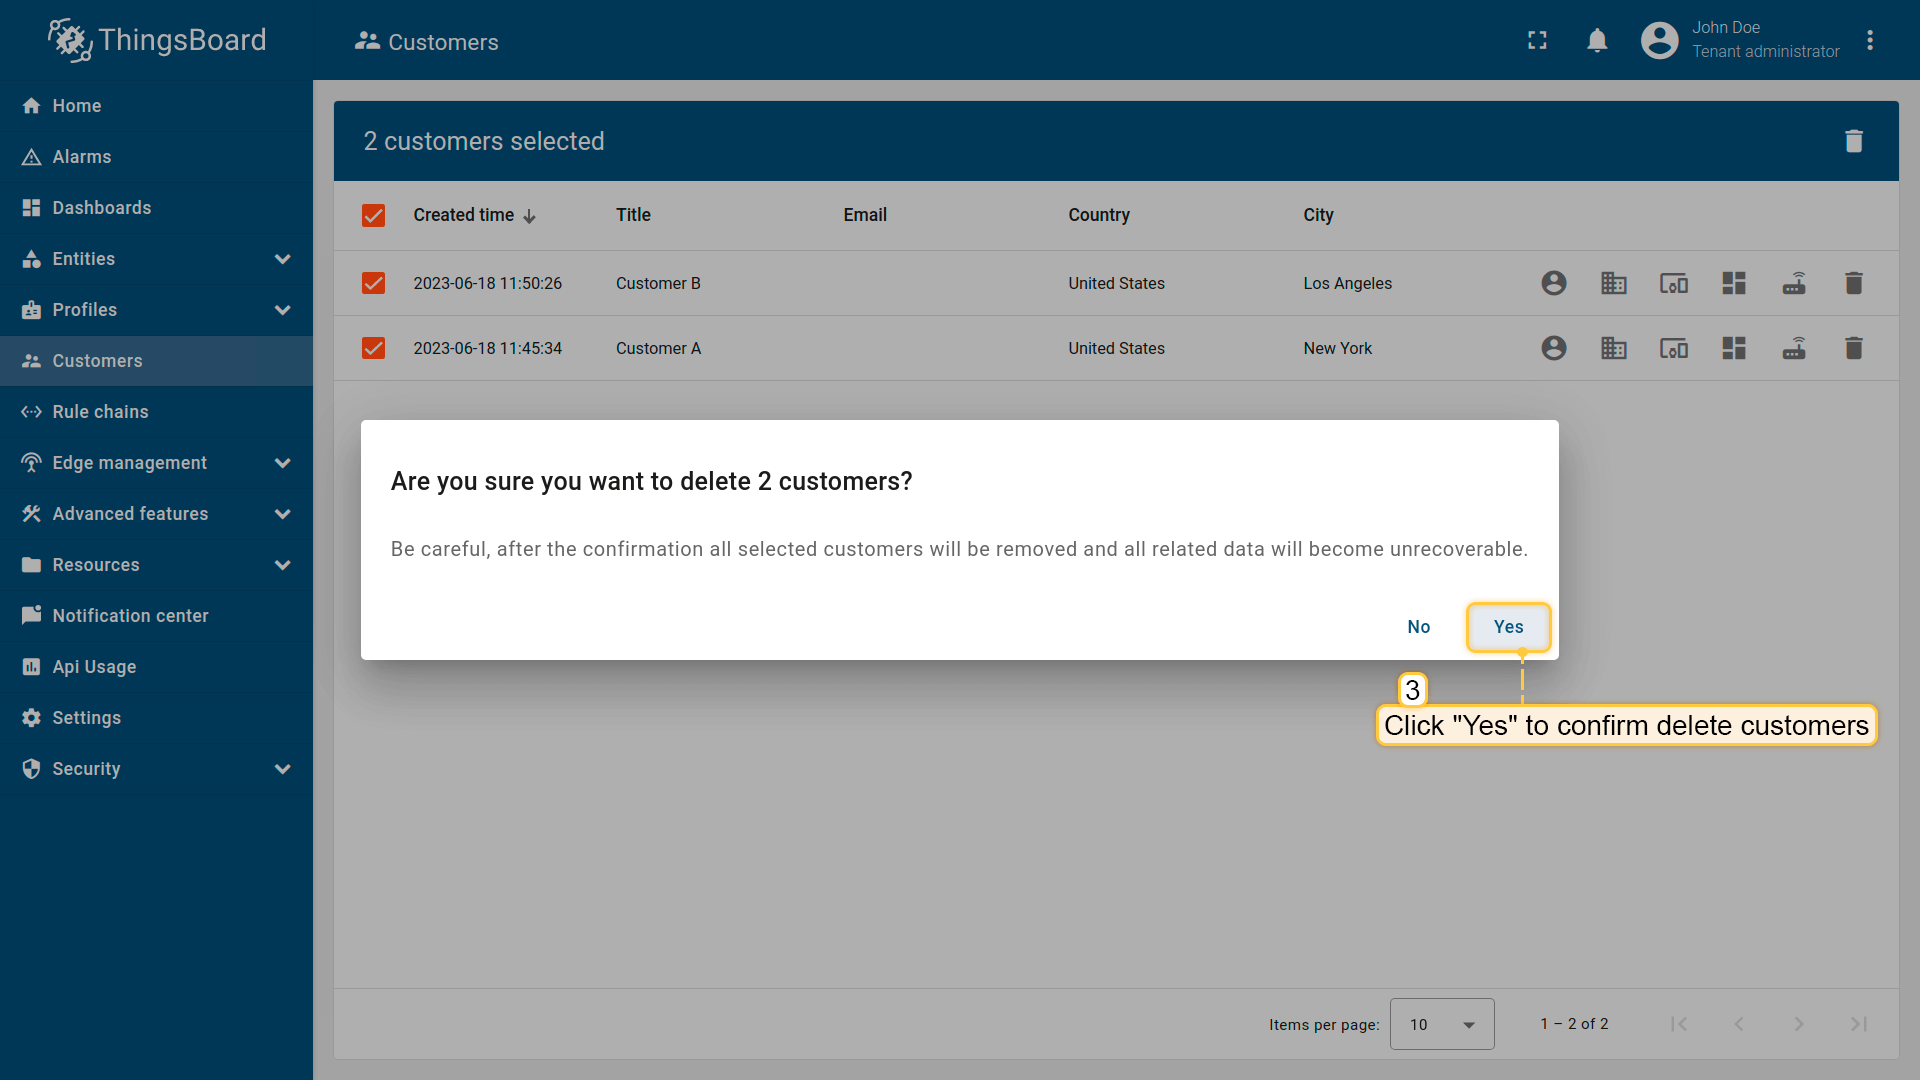The width and height of the screenshot is (1920, 1080).
Task: Open Customer A dashboards icon
Action: [1733, 348]
